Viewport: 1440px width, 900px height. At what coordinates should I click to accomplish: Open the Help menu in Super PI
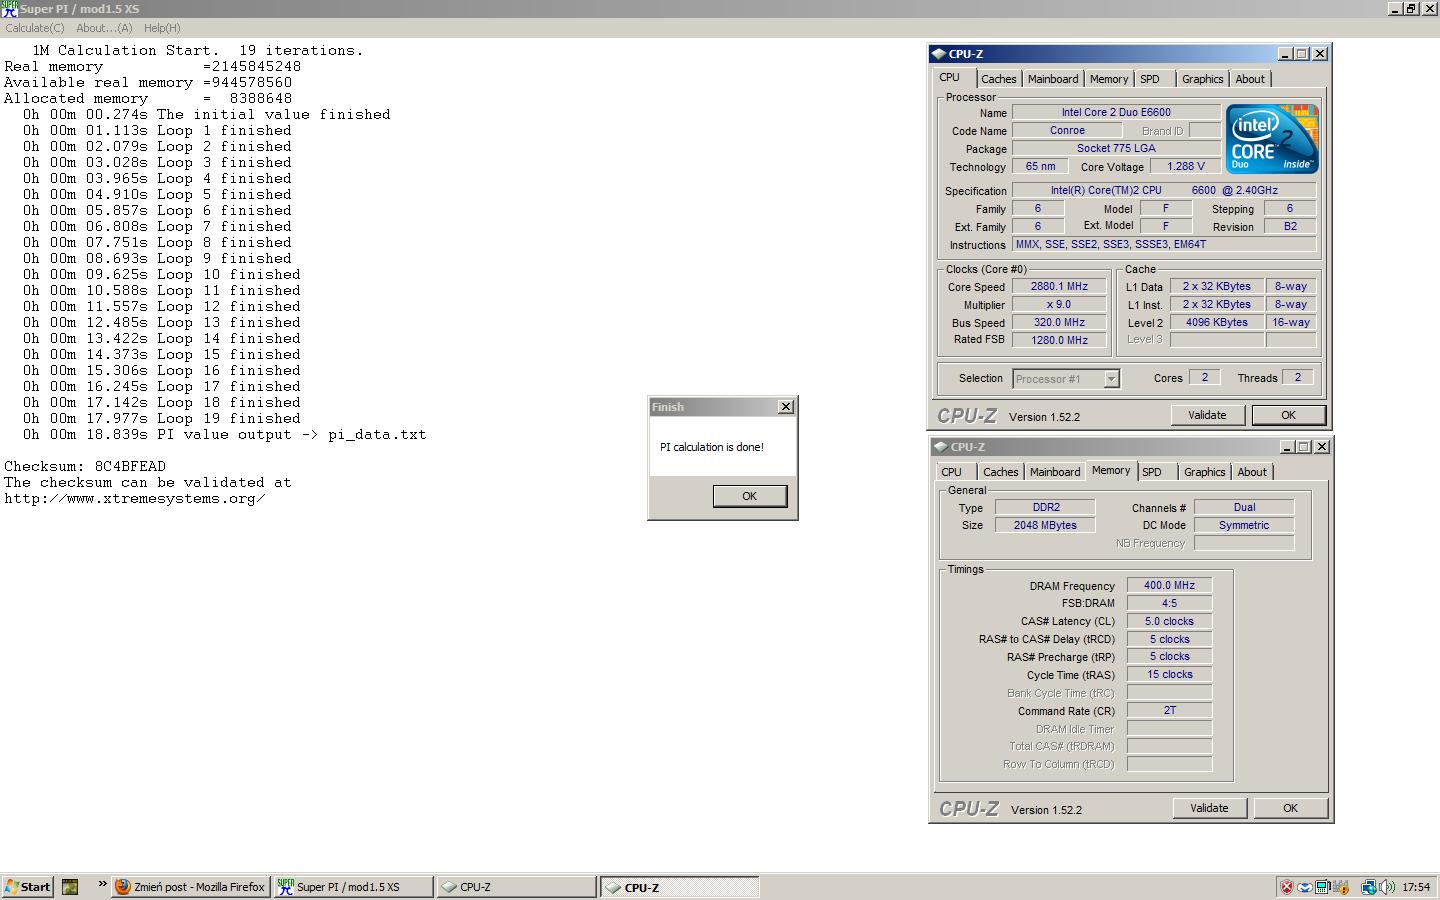tap(162, 28)
